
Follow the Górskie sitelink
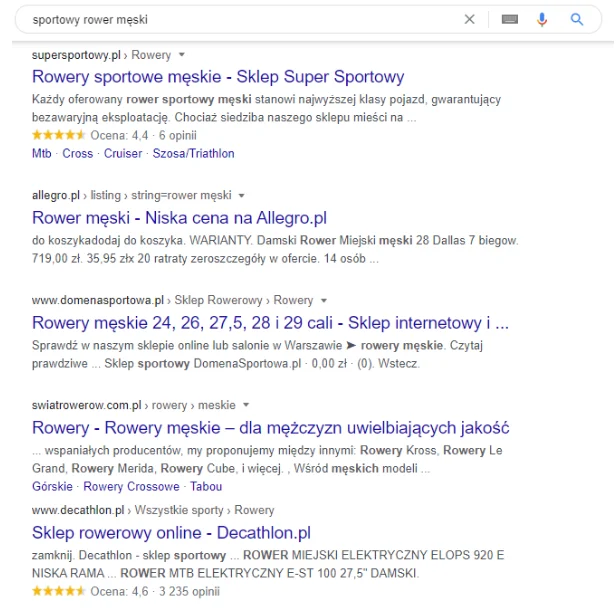click(x=52, y=487)
